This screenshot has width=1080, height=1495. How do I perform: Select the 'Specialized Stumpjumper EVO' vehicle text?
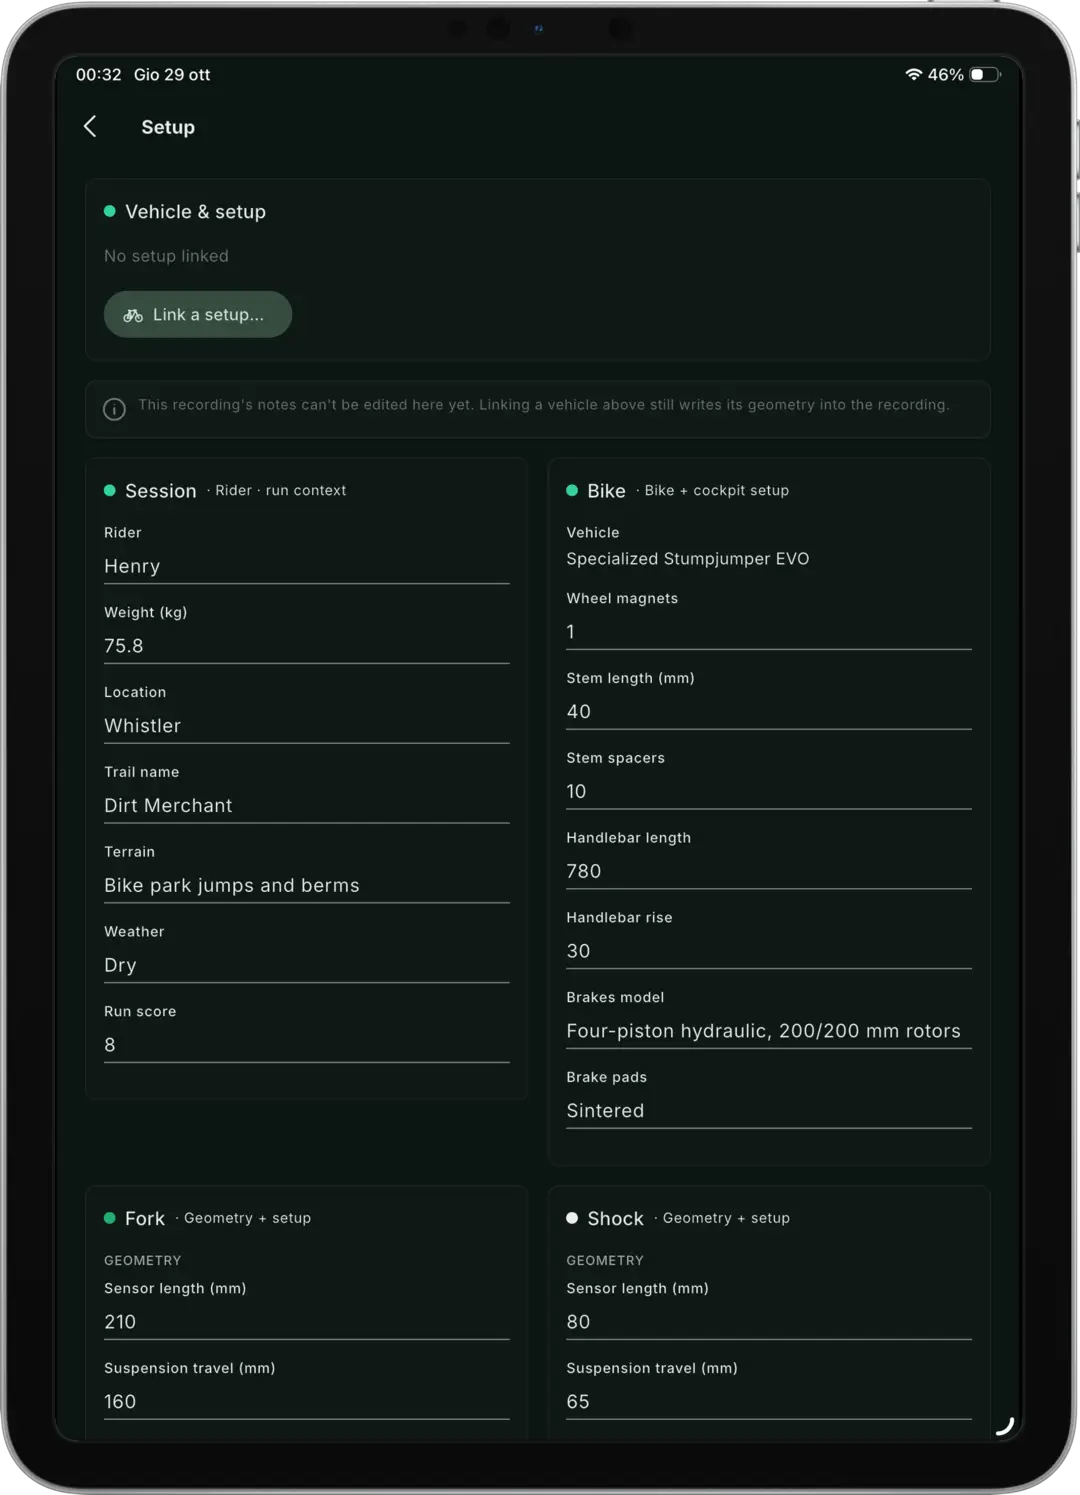click(x=688, y=559)
